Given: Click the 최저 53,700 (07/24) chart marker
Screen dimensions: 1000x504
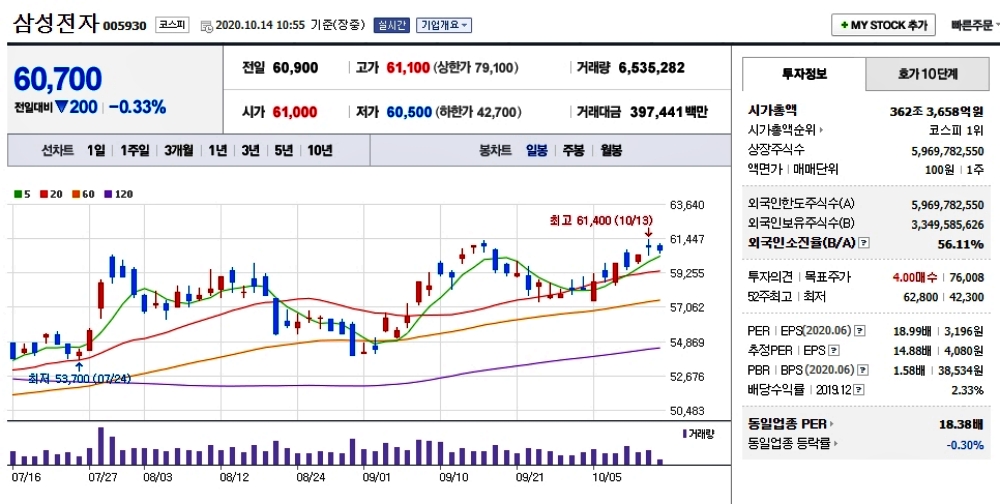Looking at the screenshot, I should [x=79, y=379].
